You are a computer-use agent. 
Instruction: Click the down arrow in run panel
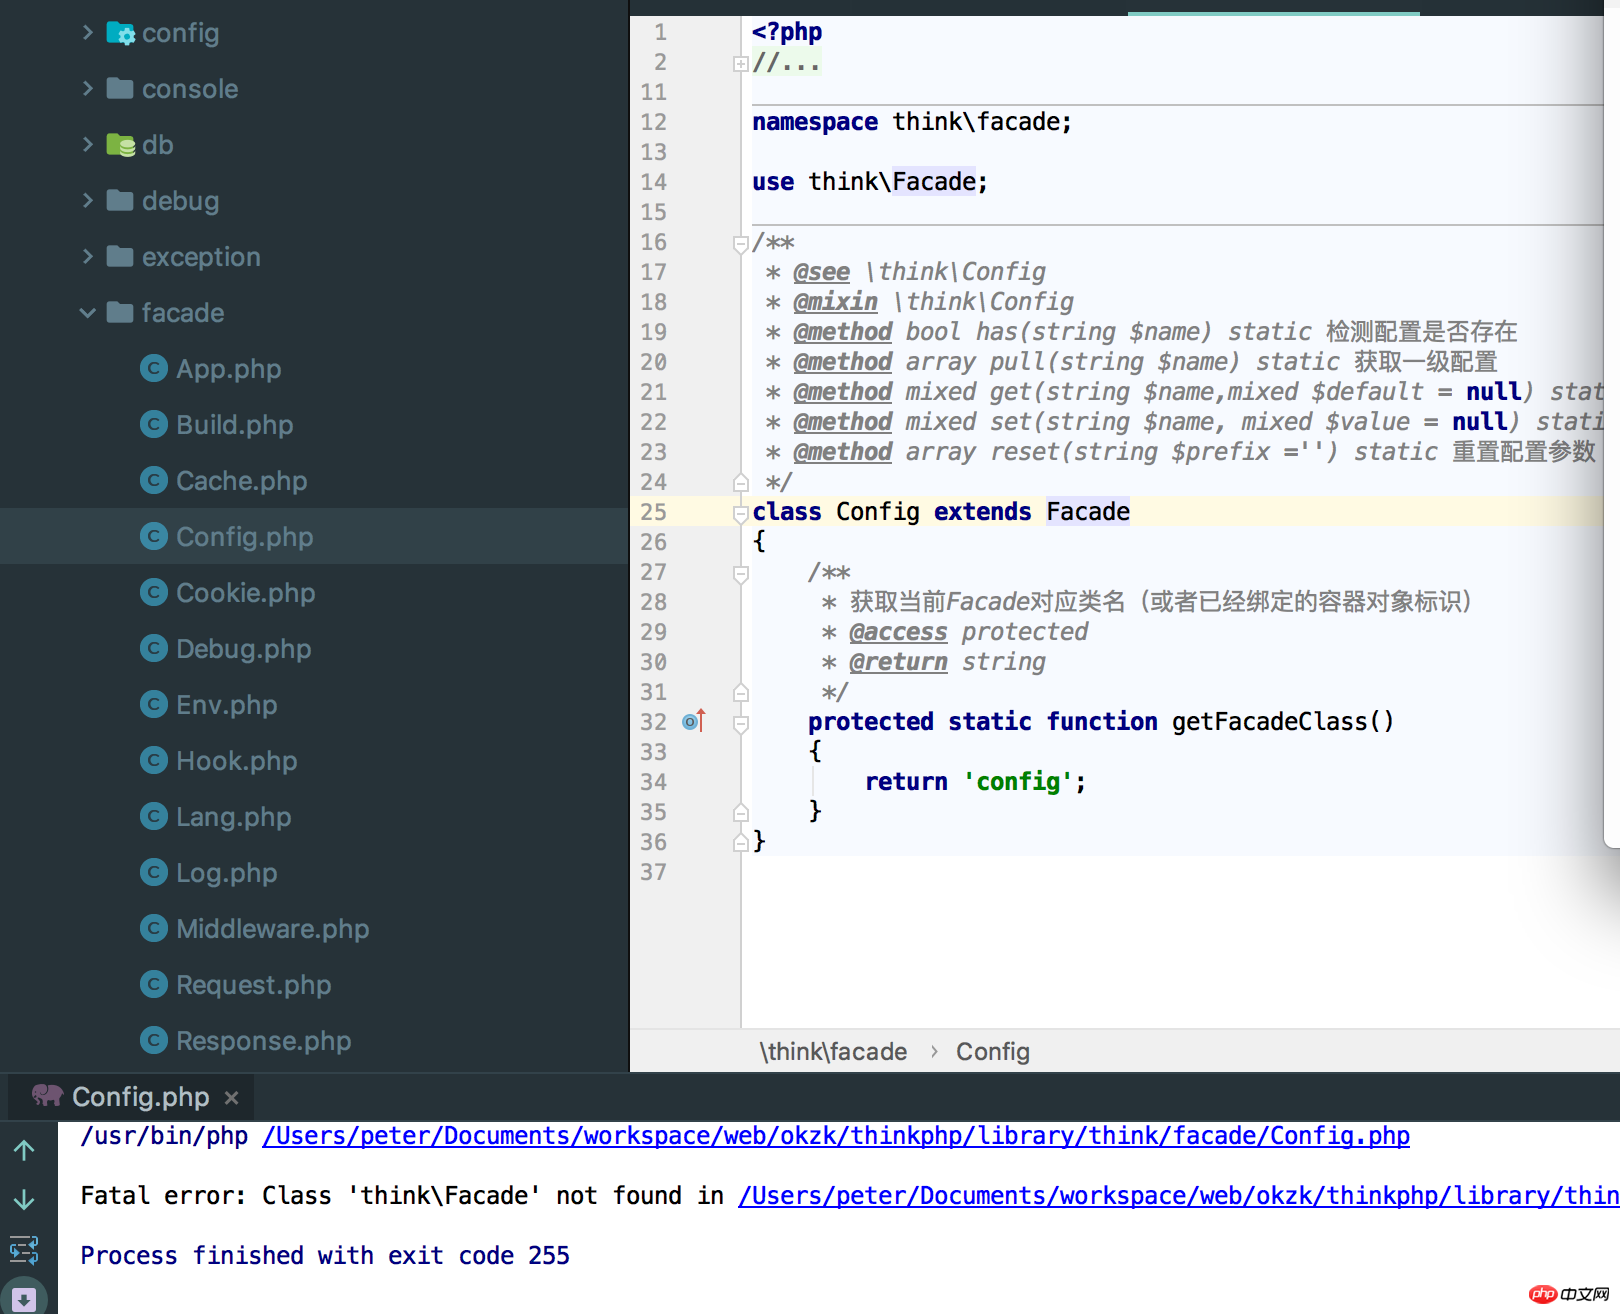24,1200
